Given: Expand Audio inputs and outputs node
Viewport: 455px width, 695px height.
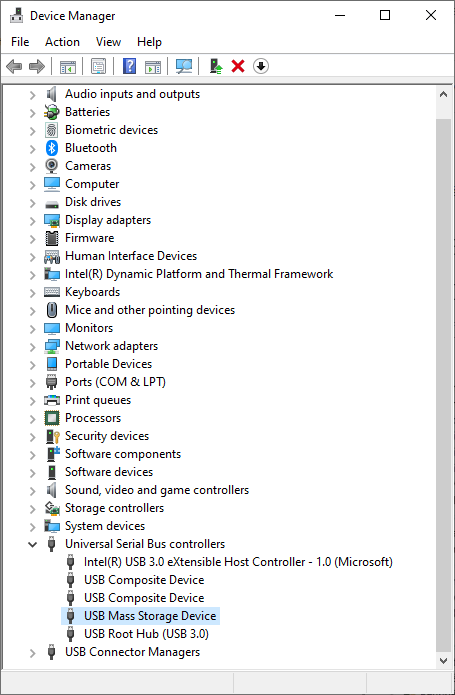Looking at the screenshot, I should (32, 94).
